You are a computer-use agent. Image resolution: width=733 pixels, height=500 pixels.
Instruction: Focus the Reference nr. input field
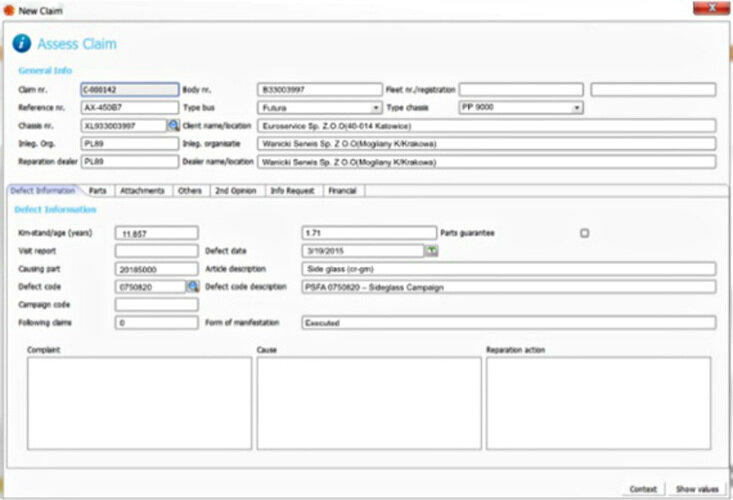click(x=129, y=108)
